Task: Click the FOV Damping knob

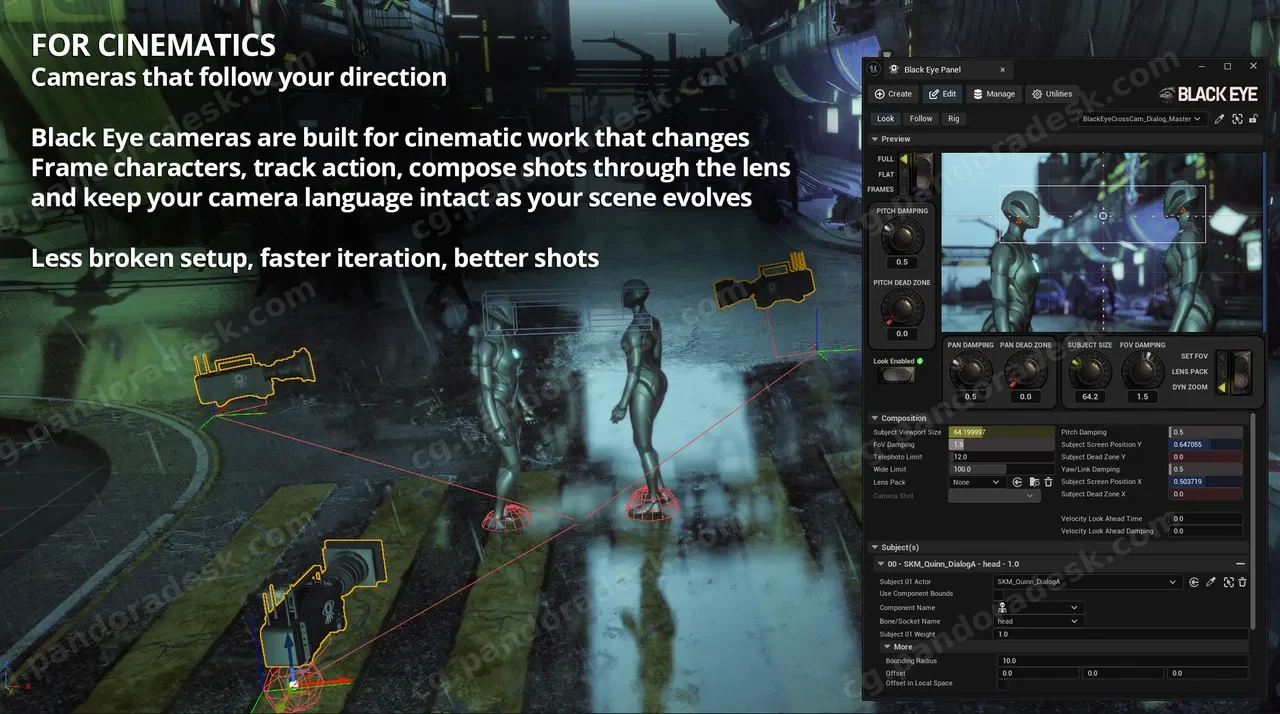Action: tap(1142, 372)
